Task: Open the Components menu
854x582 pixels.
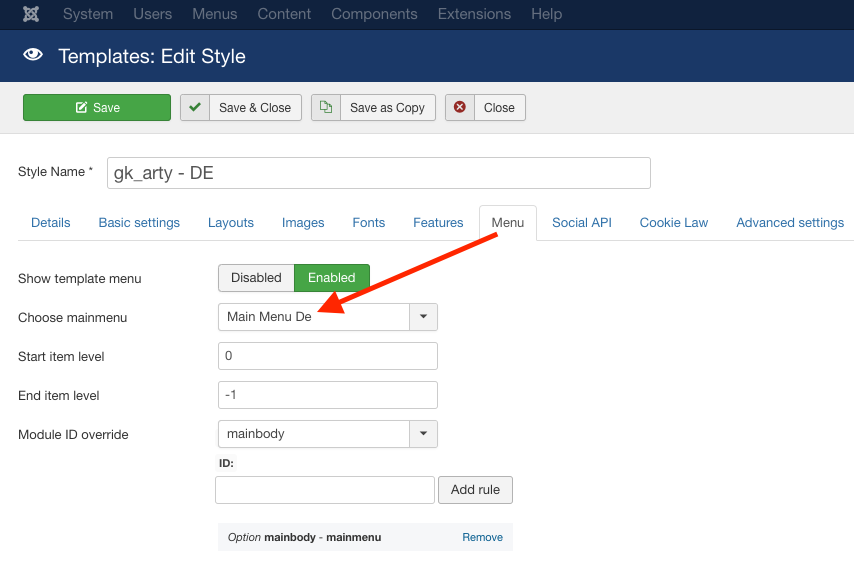Action: click(x=374, y=14)
